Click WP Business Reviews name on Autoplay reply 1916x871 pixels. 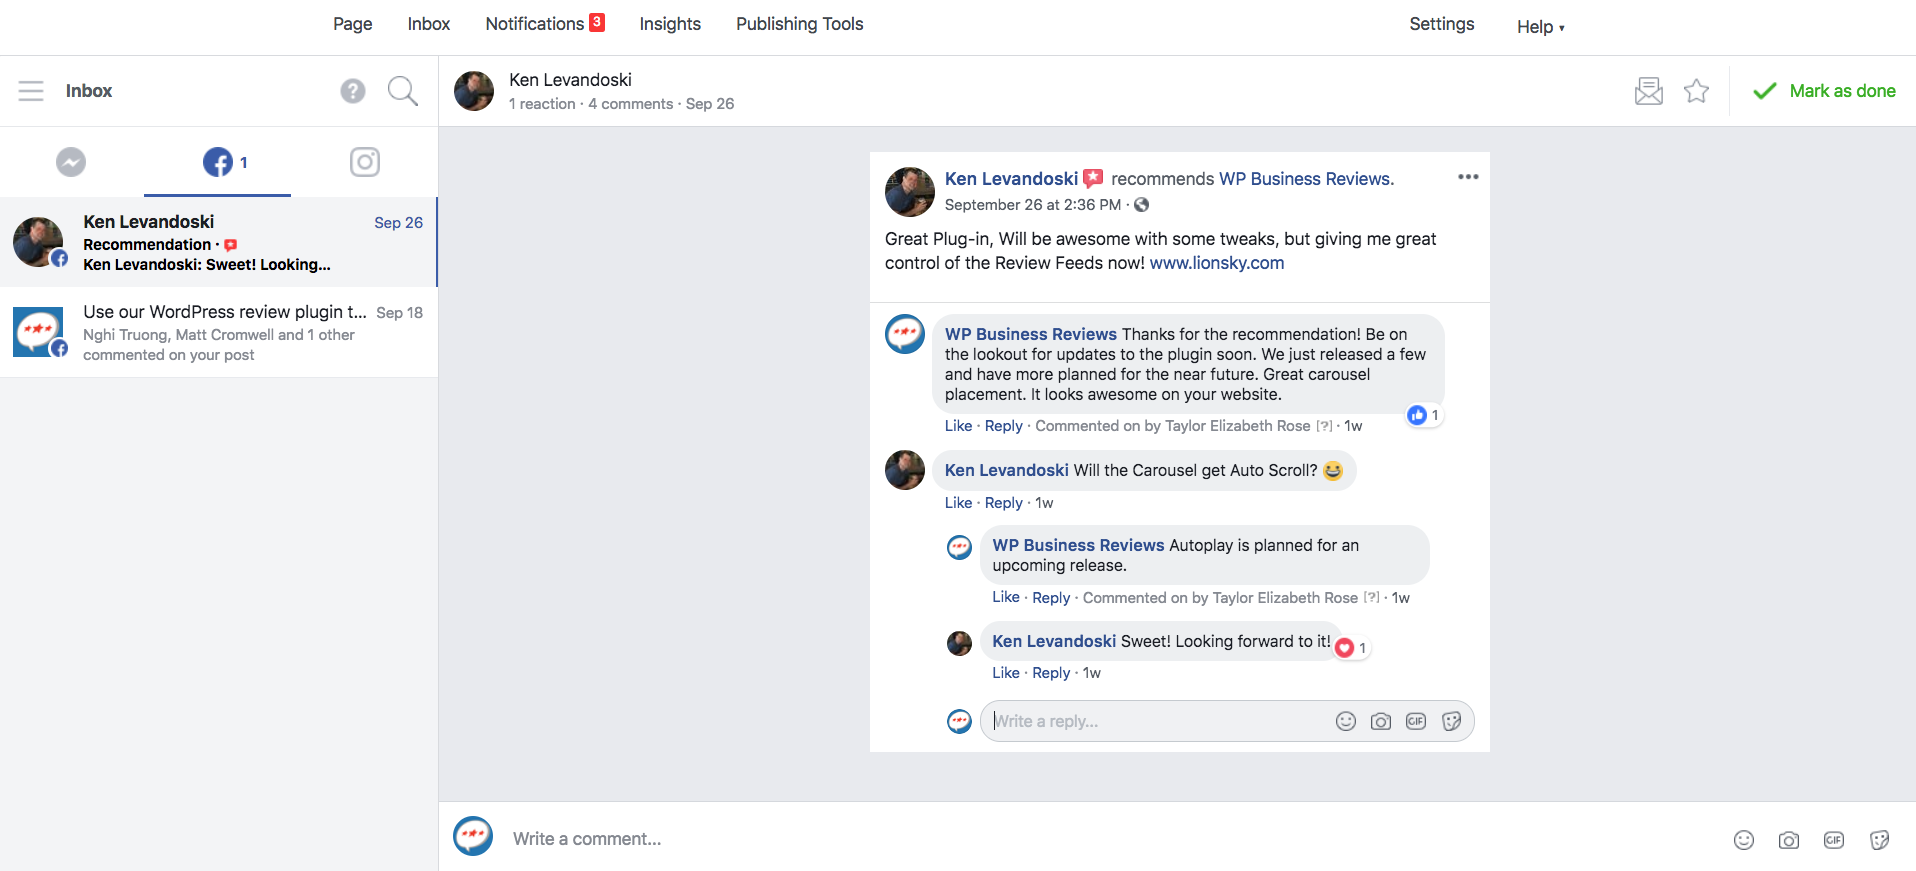click(1078, 545)
